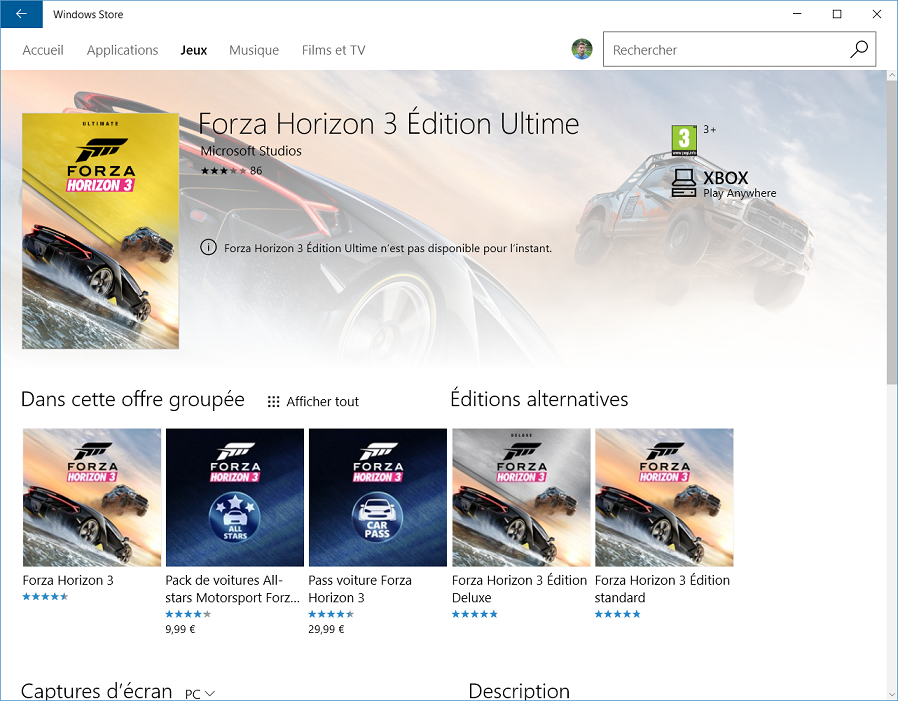
Task: Open the user profile avatar
Action: coord(582,49)
